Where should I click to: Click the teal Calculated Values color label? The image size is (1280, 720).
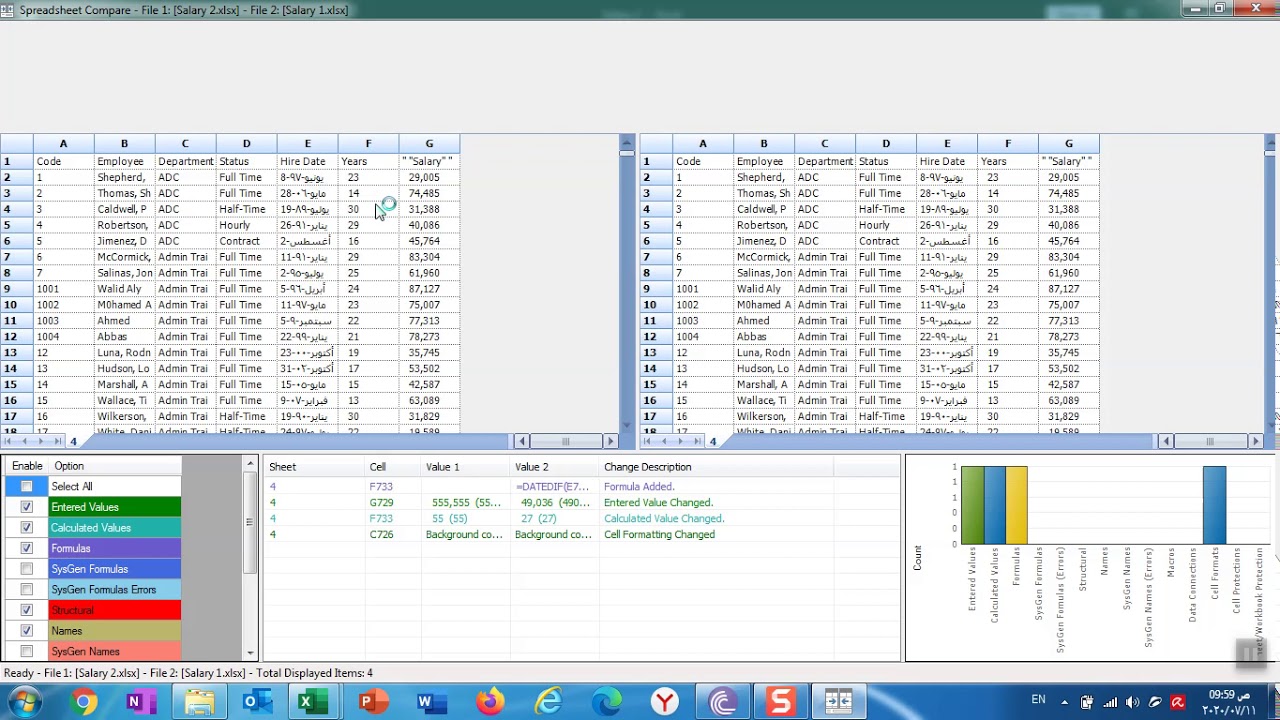point(115,528)
